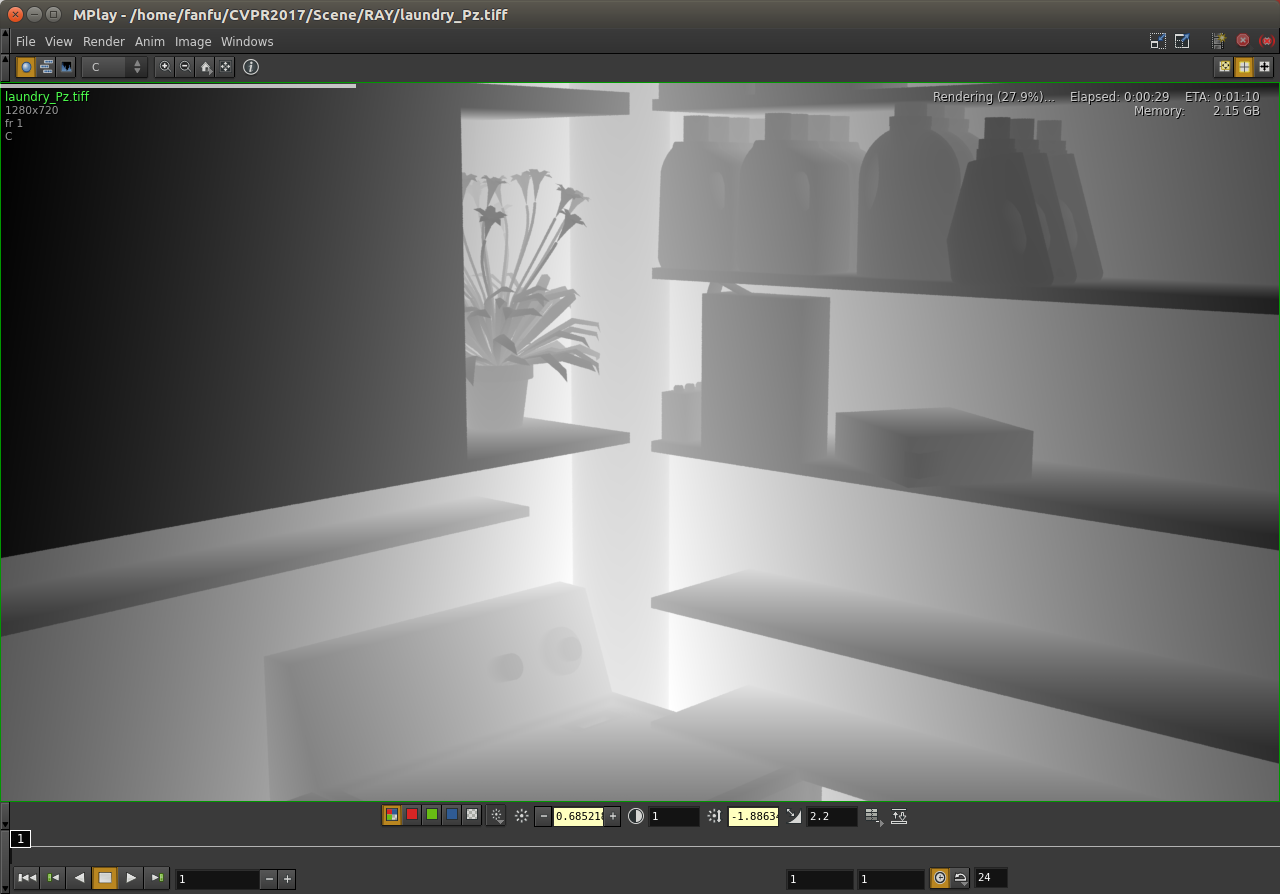Click the red stop render icon
The image size is (1280, 894).
point(1243,41)
